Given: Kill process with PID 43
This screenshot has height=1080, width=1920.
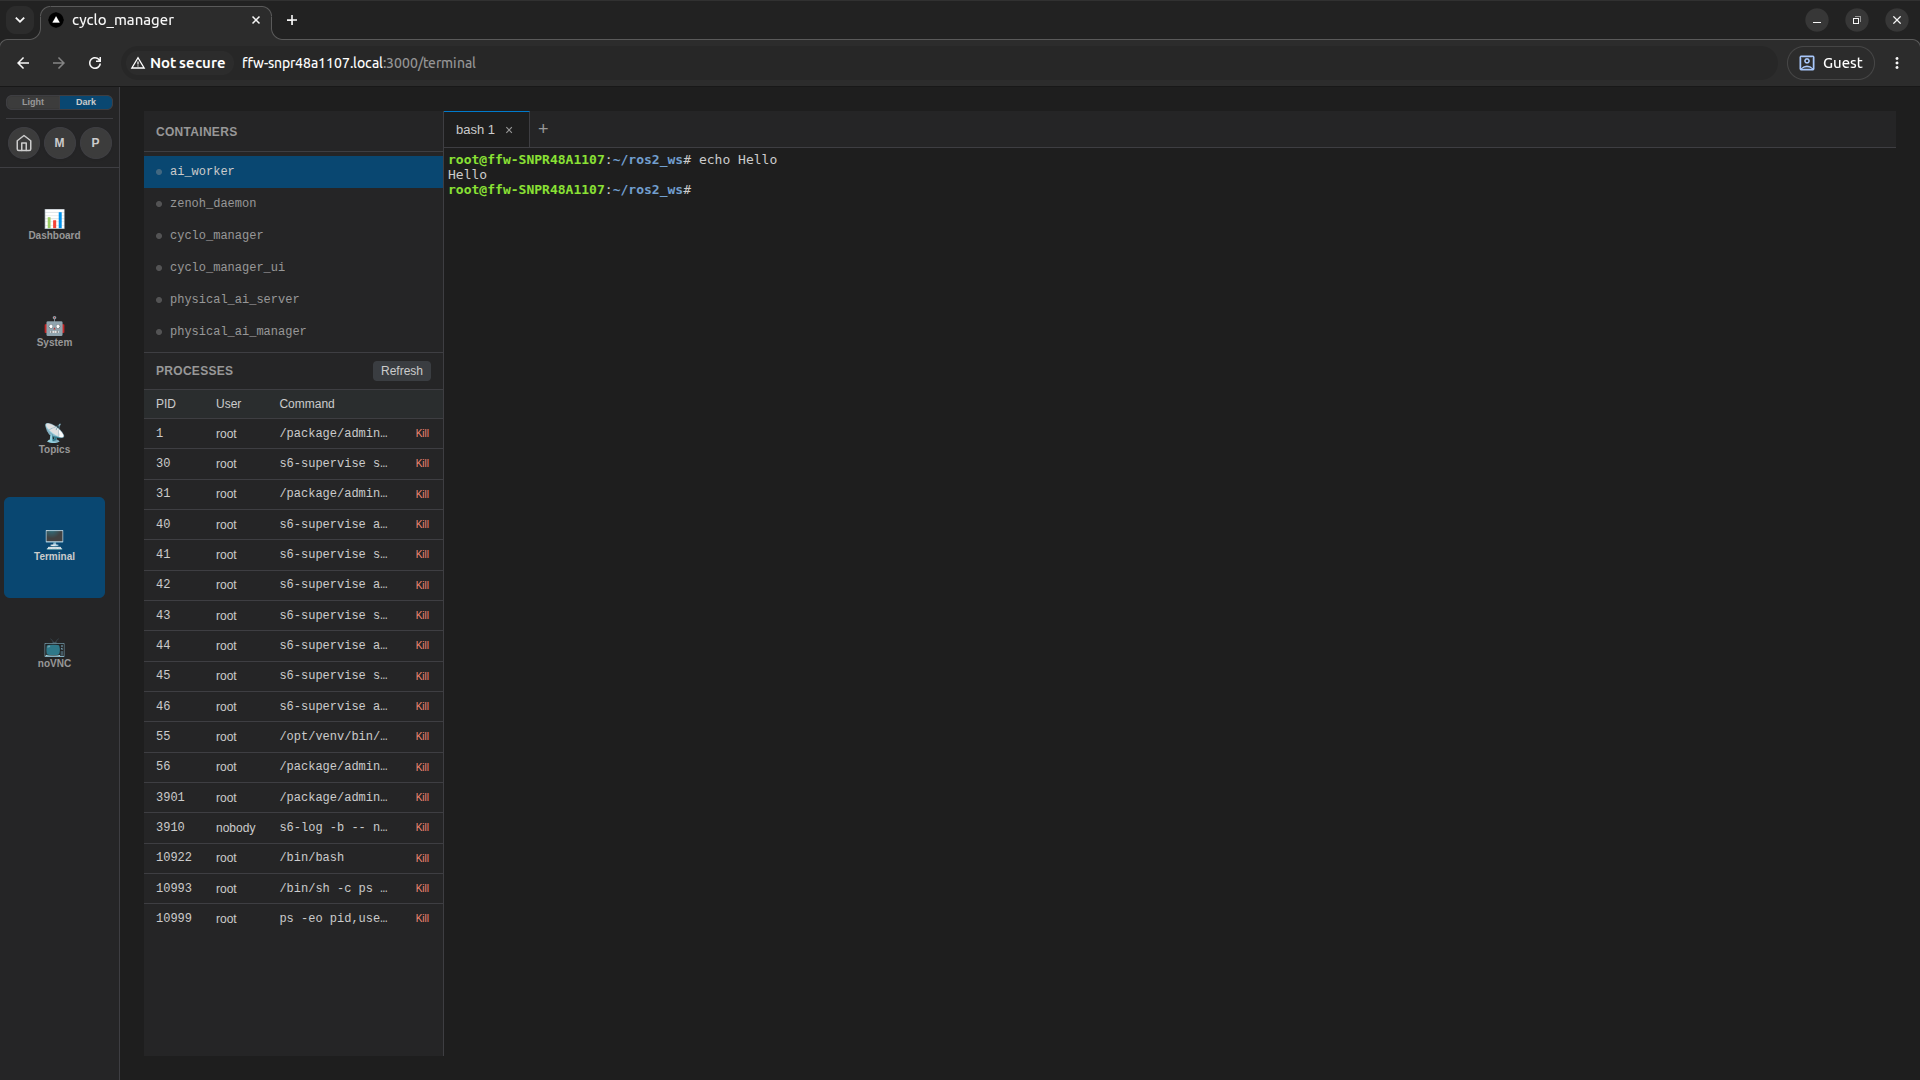Looking at the screenshot, I should point(422,616).
